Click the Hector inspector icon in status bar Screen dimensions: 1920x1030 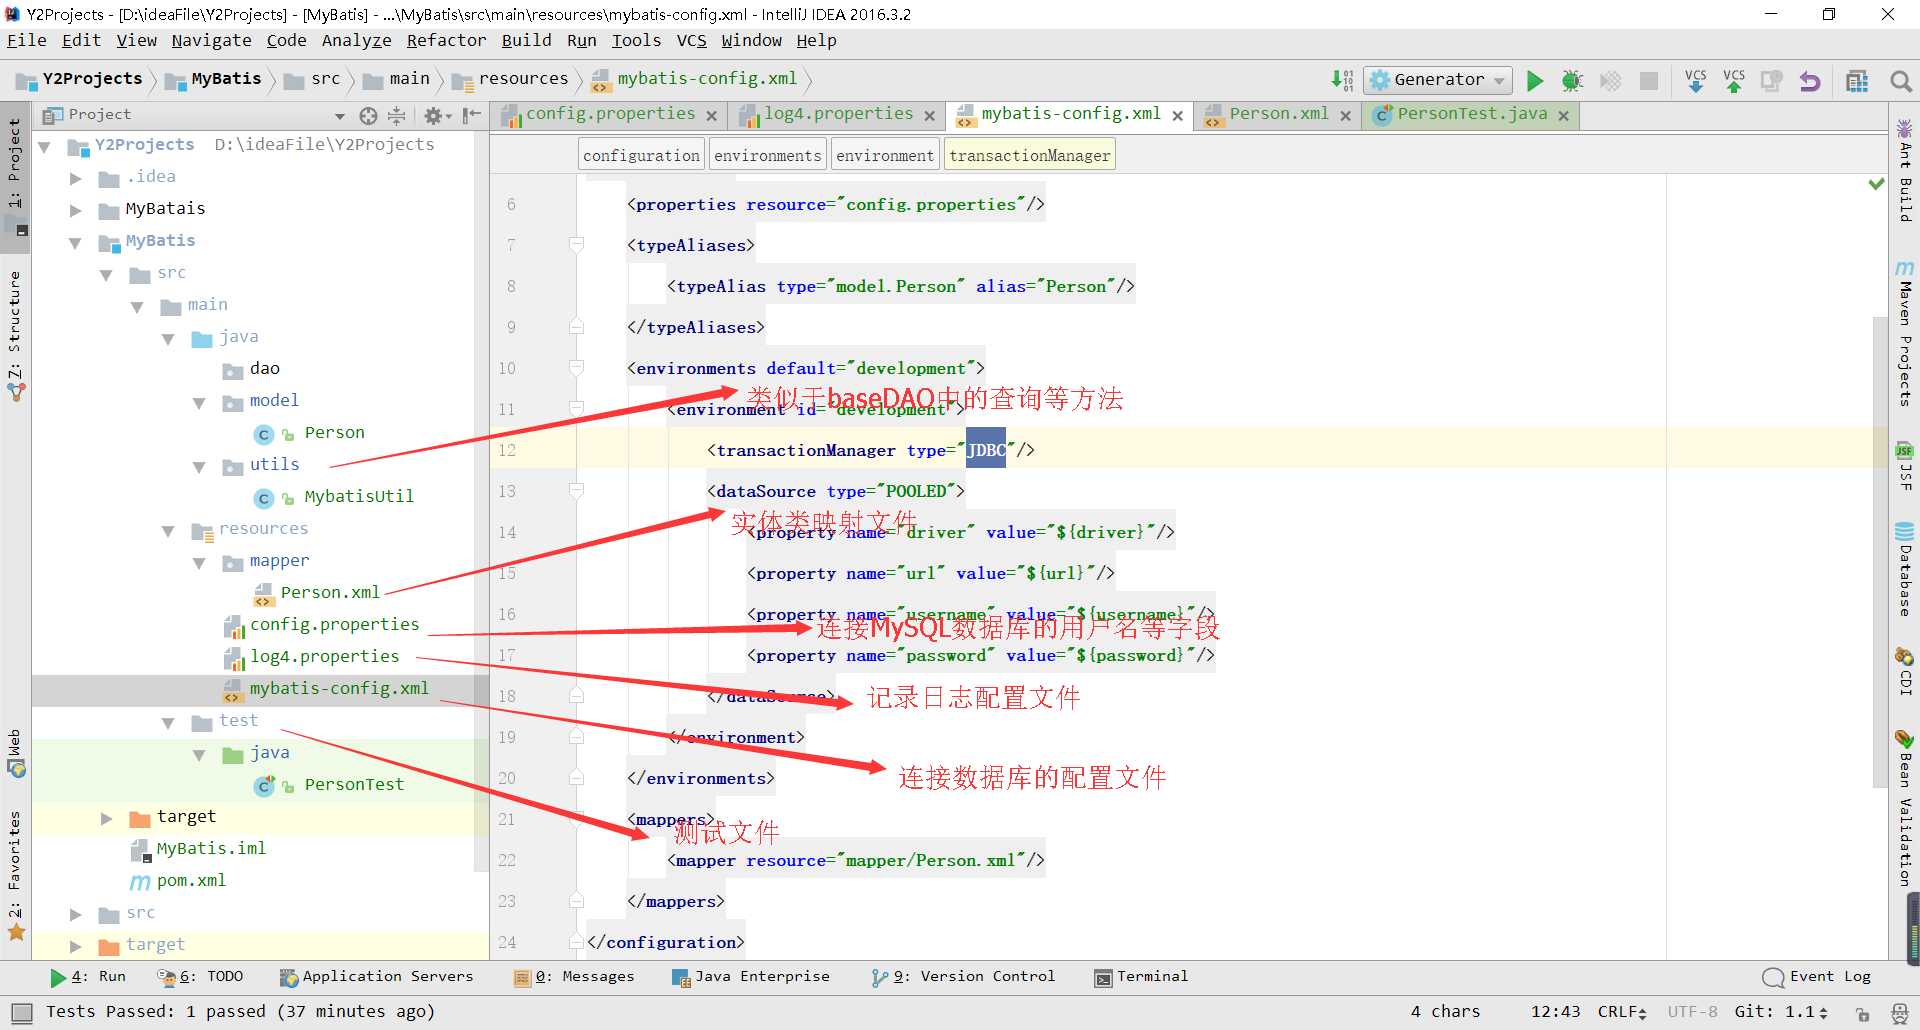[x=1899, y=1013]
